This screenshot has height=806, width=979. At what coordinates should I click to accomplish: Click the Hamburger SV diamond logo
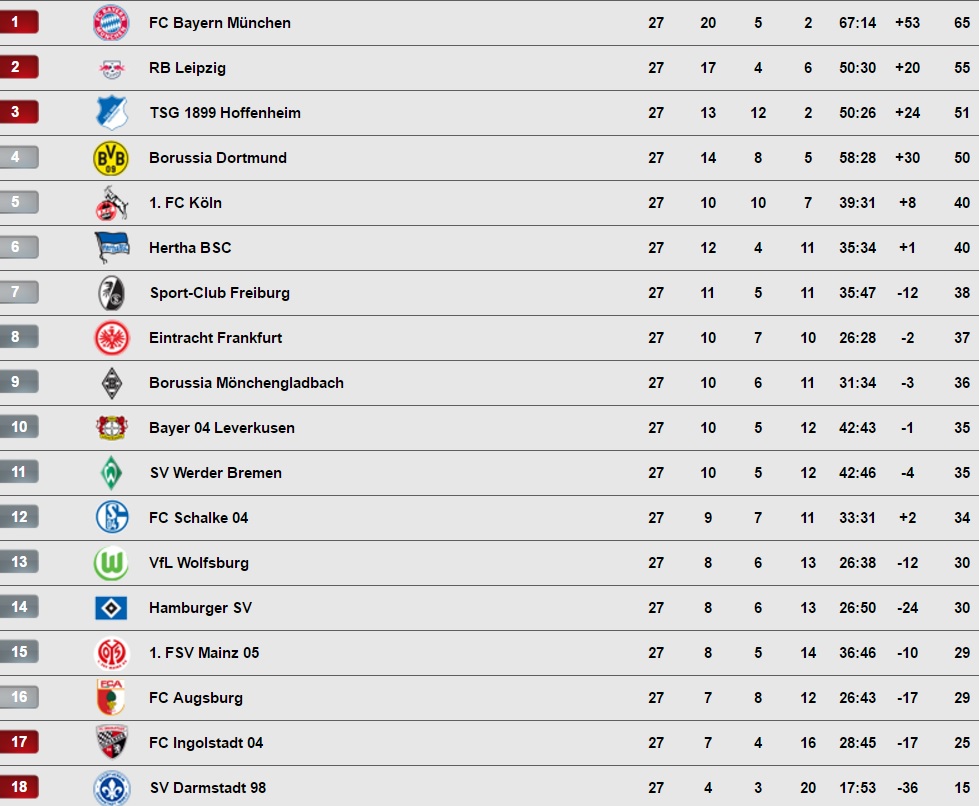(x=111, y=608)
